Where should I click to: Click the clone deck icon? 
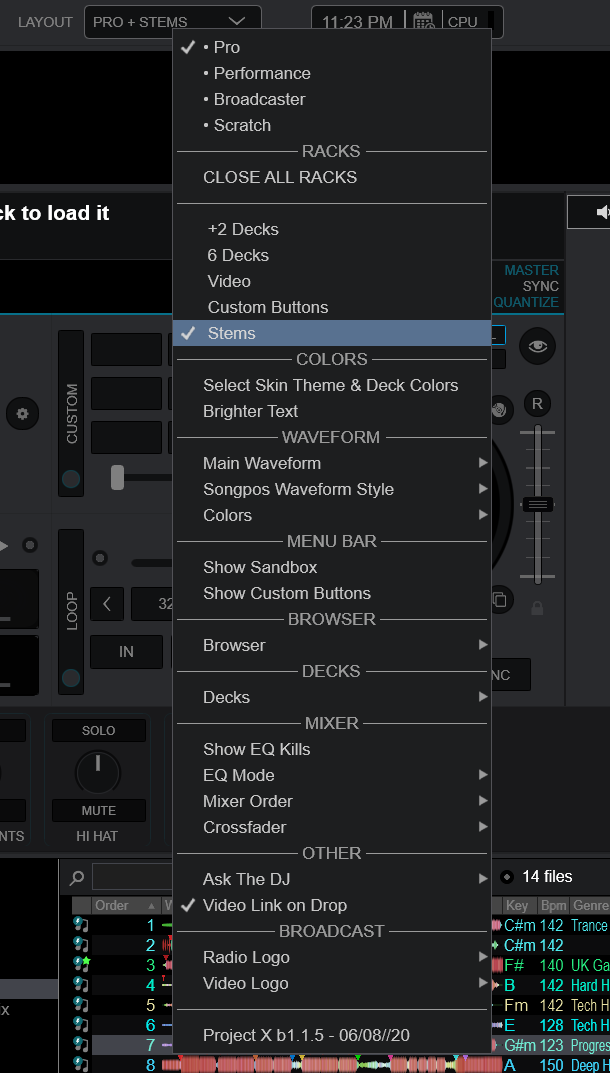pos(500,600)
